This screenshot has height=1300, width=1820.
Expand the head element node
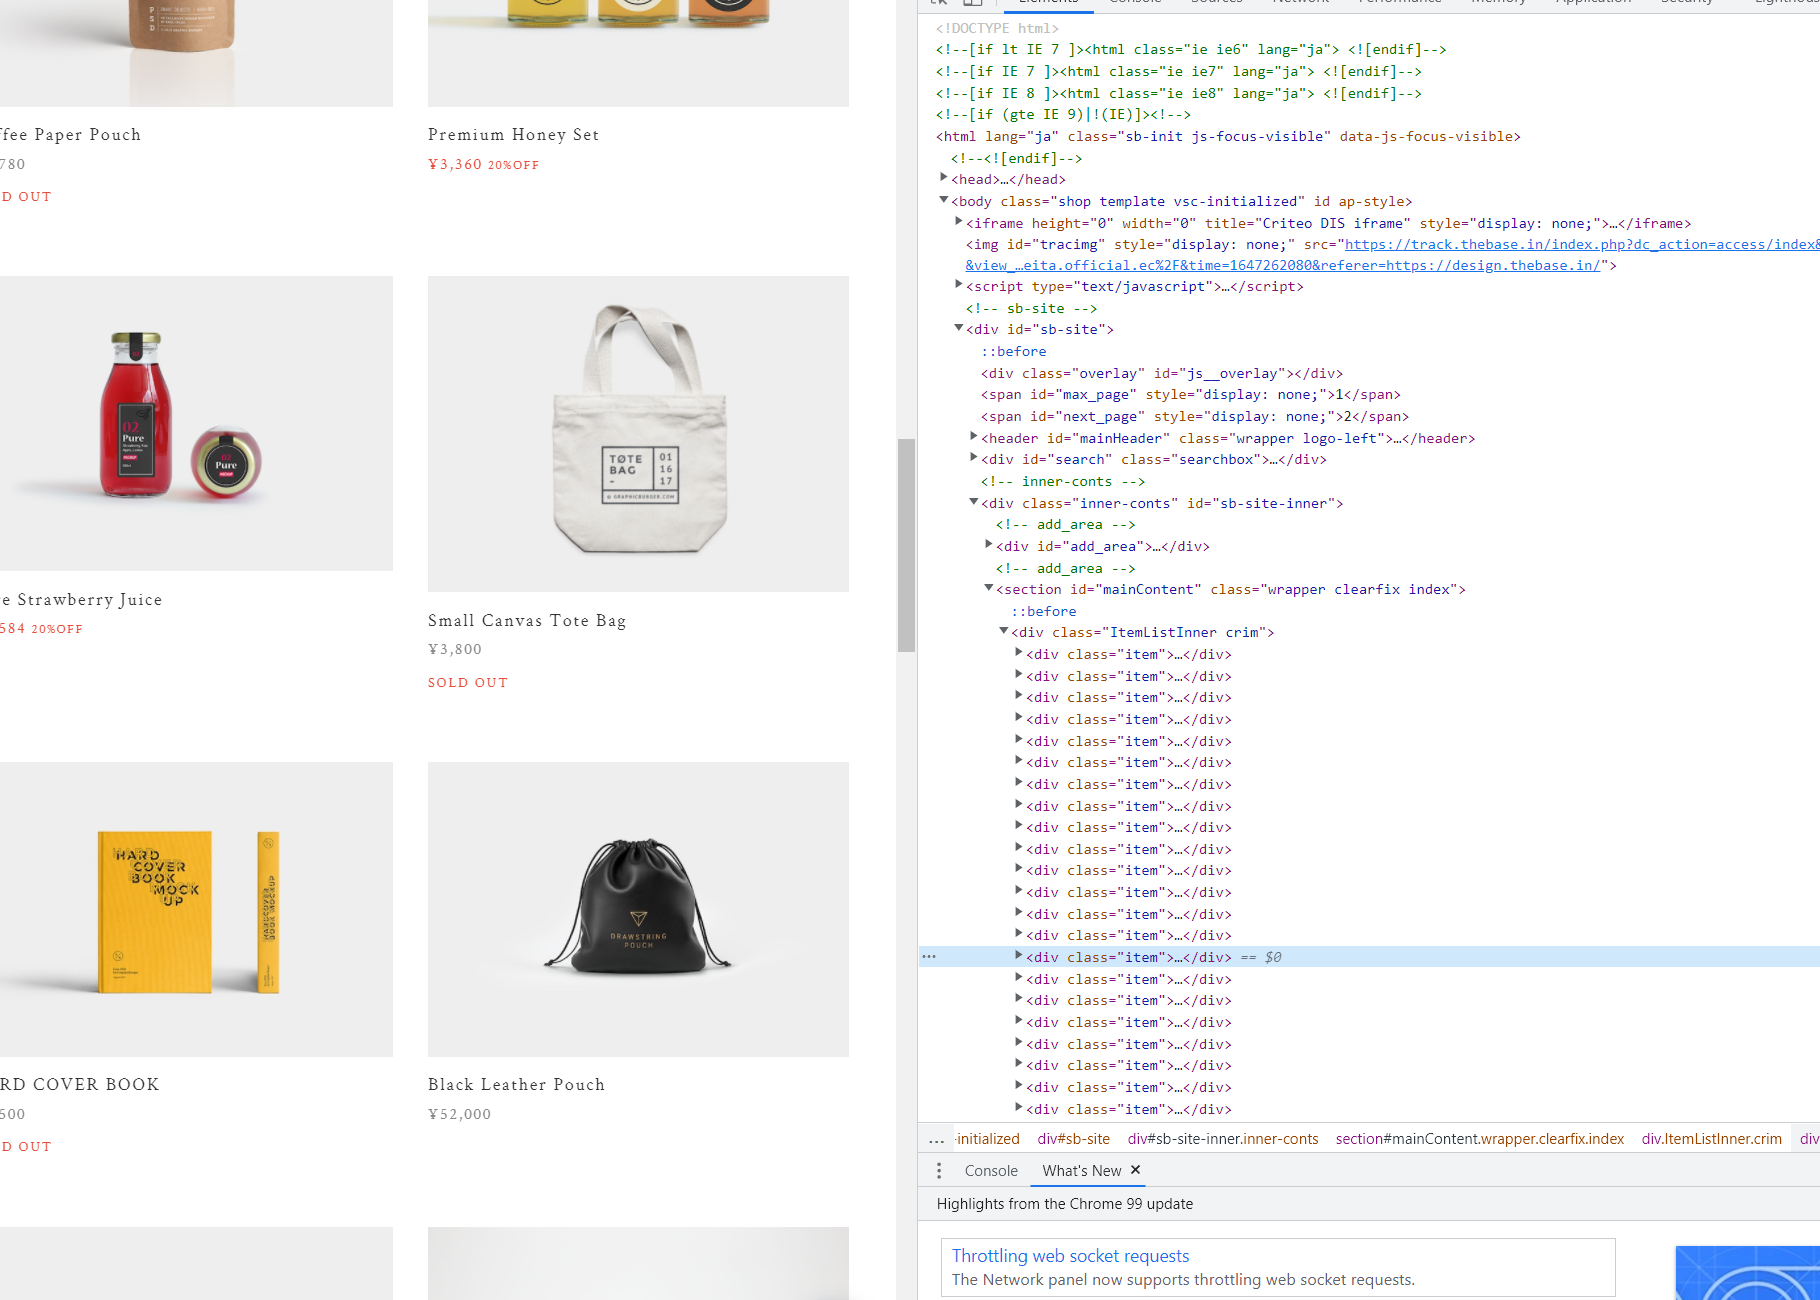(943, 178)
